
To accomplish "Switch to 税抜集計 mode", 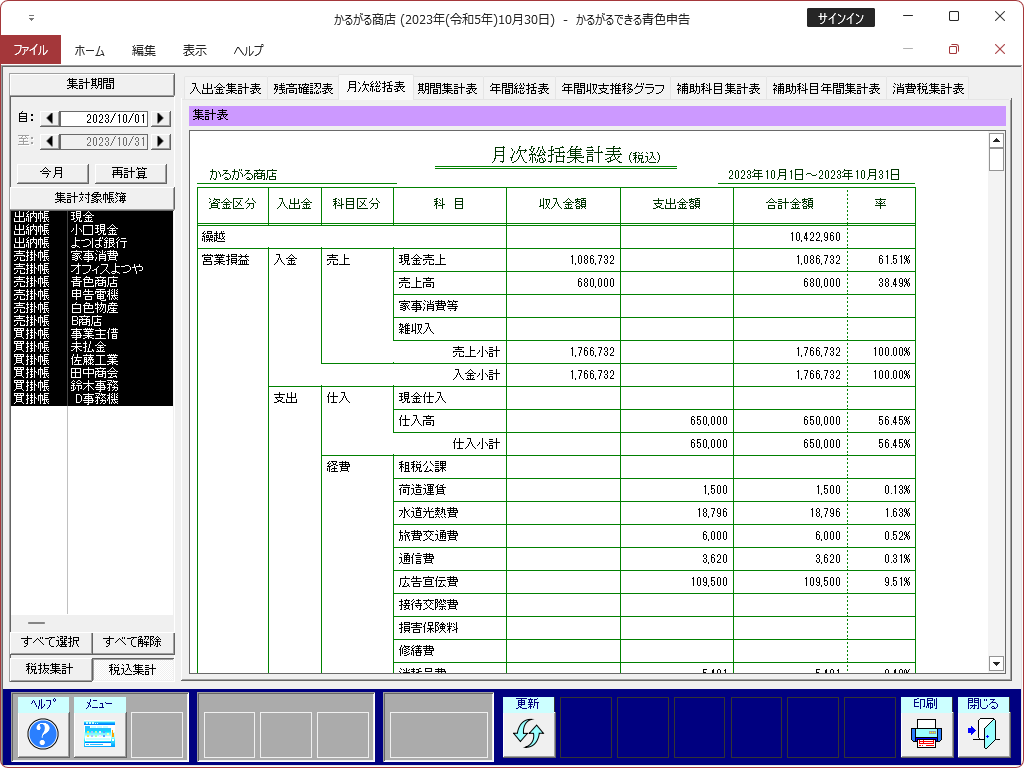I will (50, 669).
